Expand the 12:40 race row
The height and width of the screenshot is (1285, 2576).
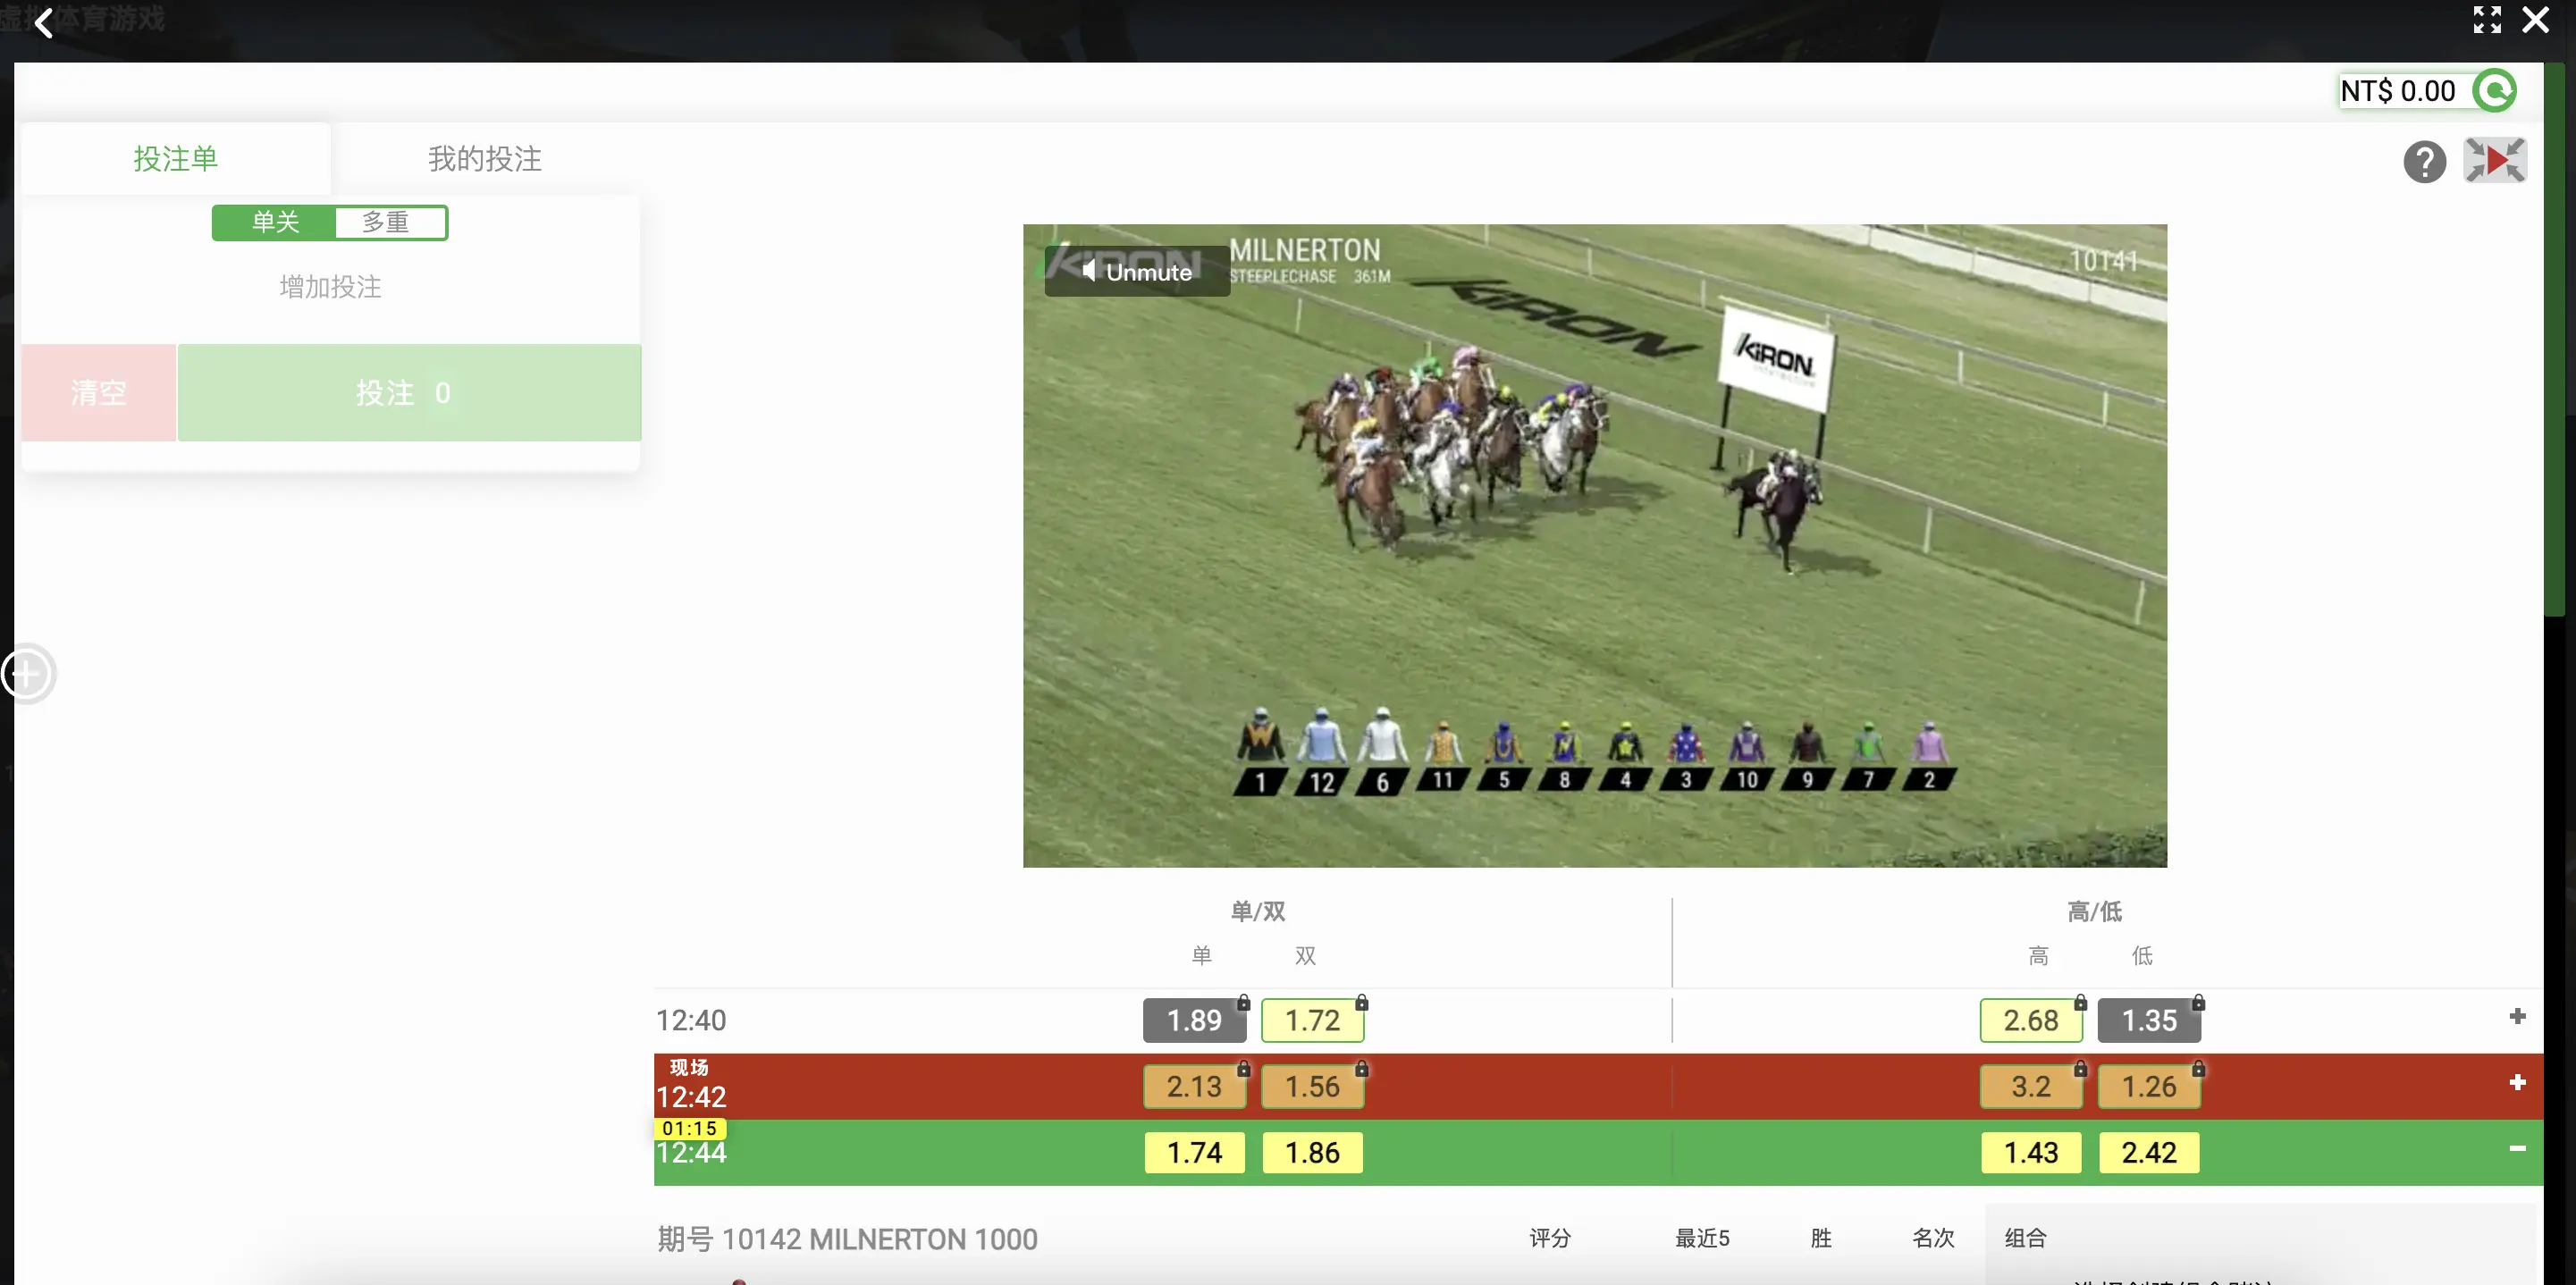tap(2517, 1017)
